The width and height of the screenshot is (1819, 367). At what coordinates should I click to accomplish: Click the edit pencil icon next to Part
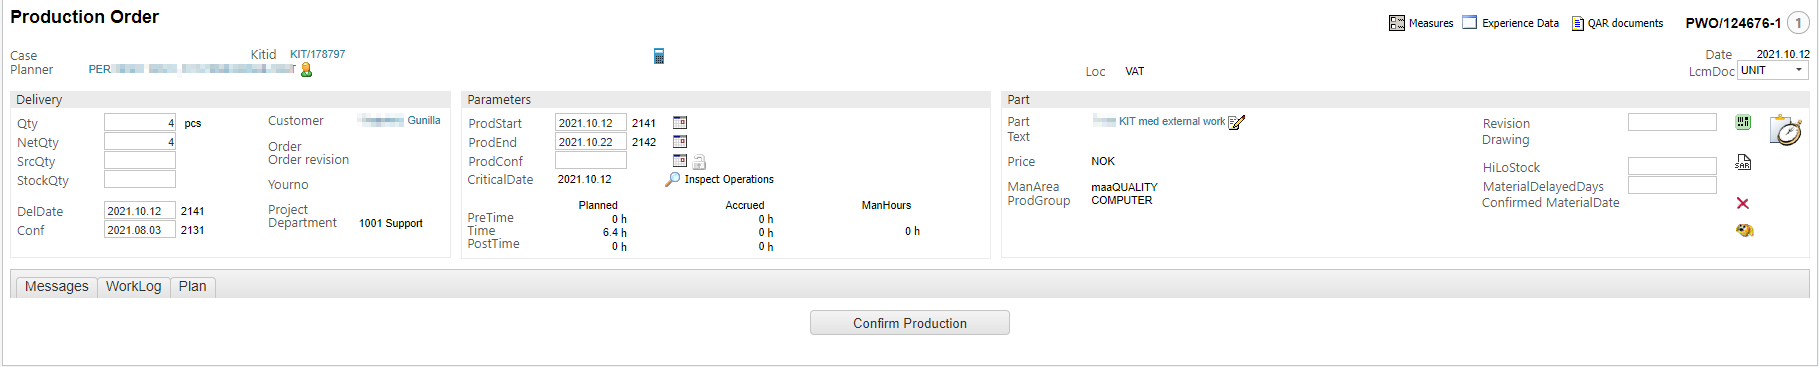(1237, 122)
